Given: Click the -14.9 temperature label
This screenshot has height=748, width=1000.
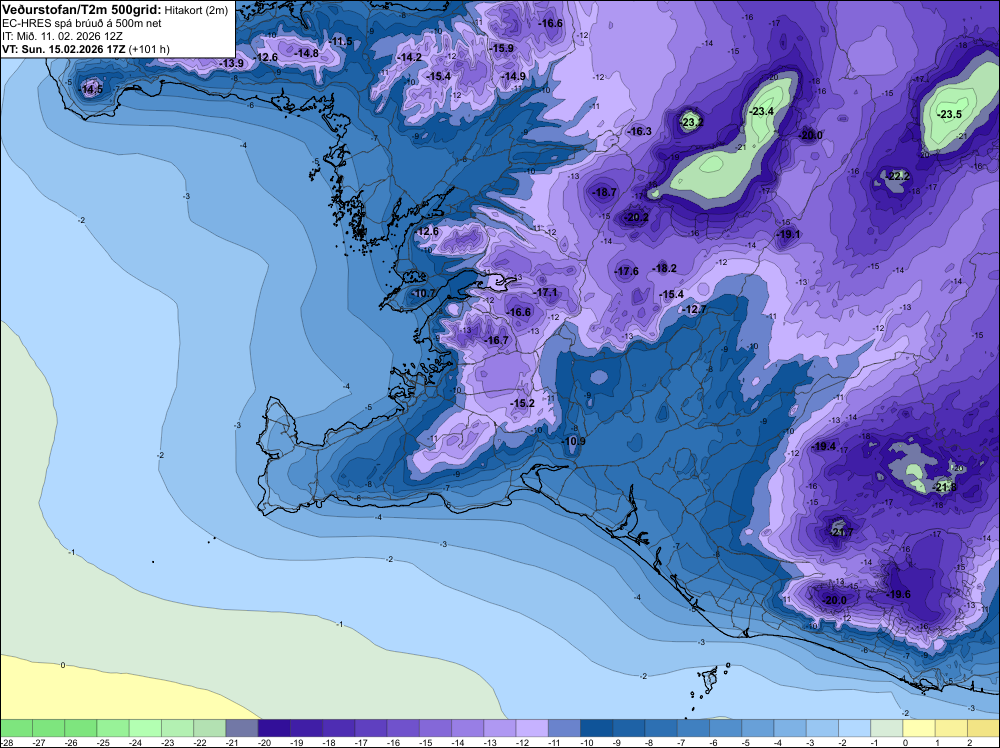Looking at the screenshot, I should tap(513, 77).
